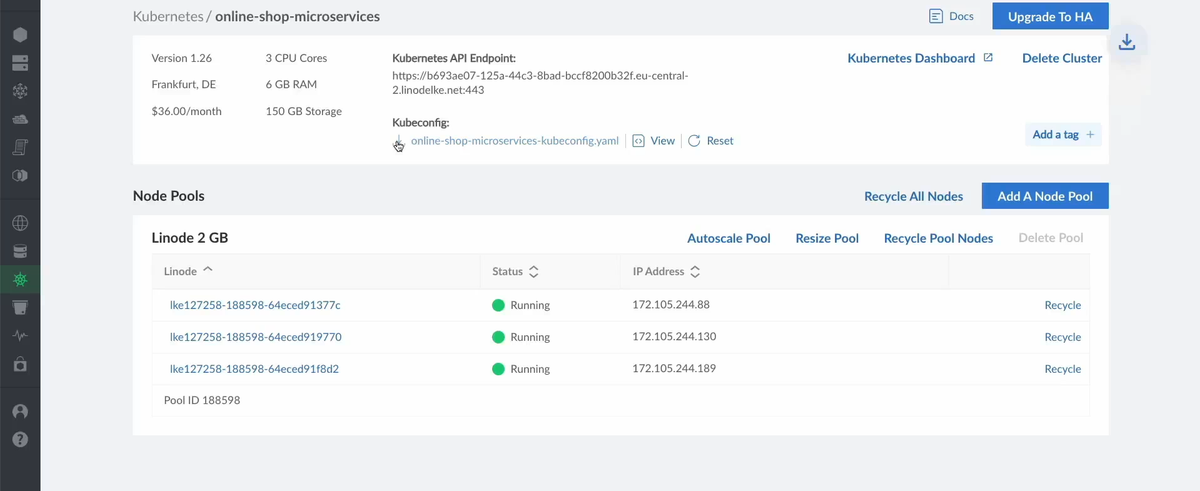Open Linodes from the hexagon sidebar icon
The image size is (1200, 491).
20,34
